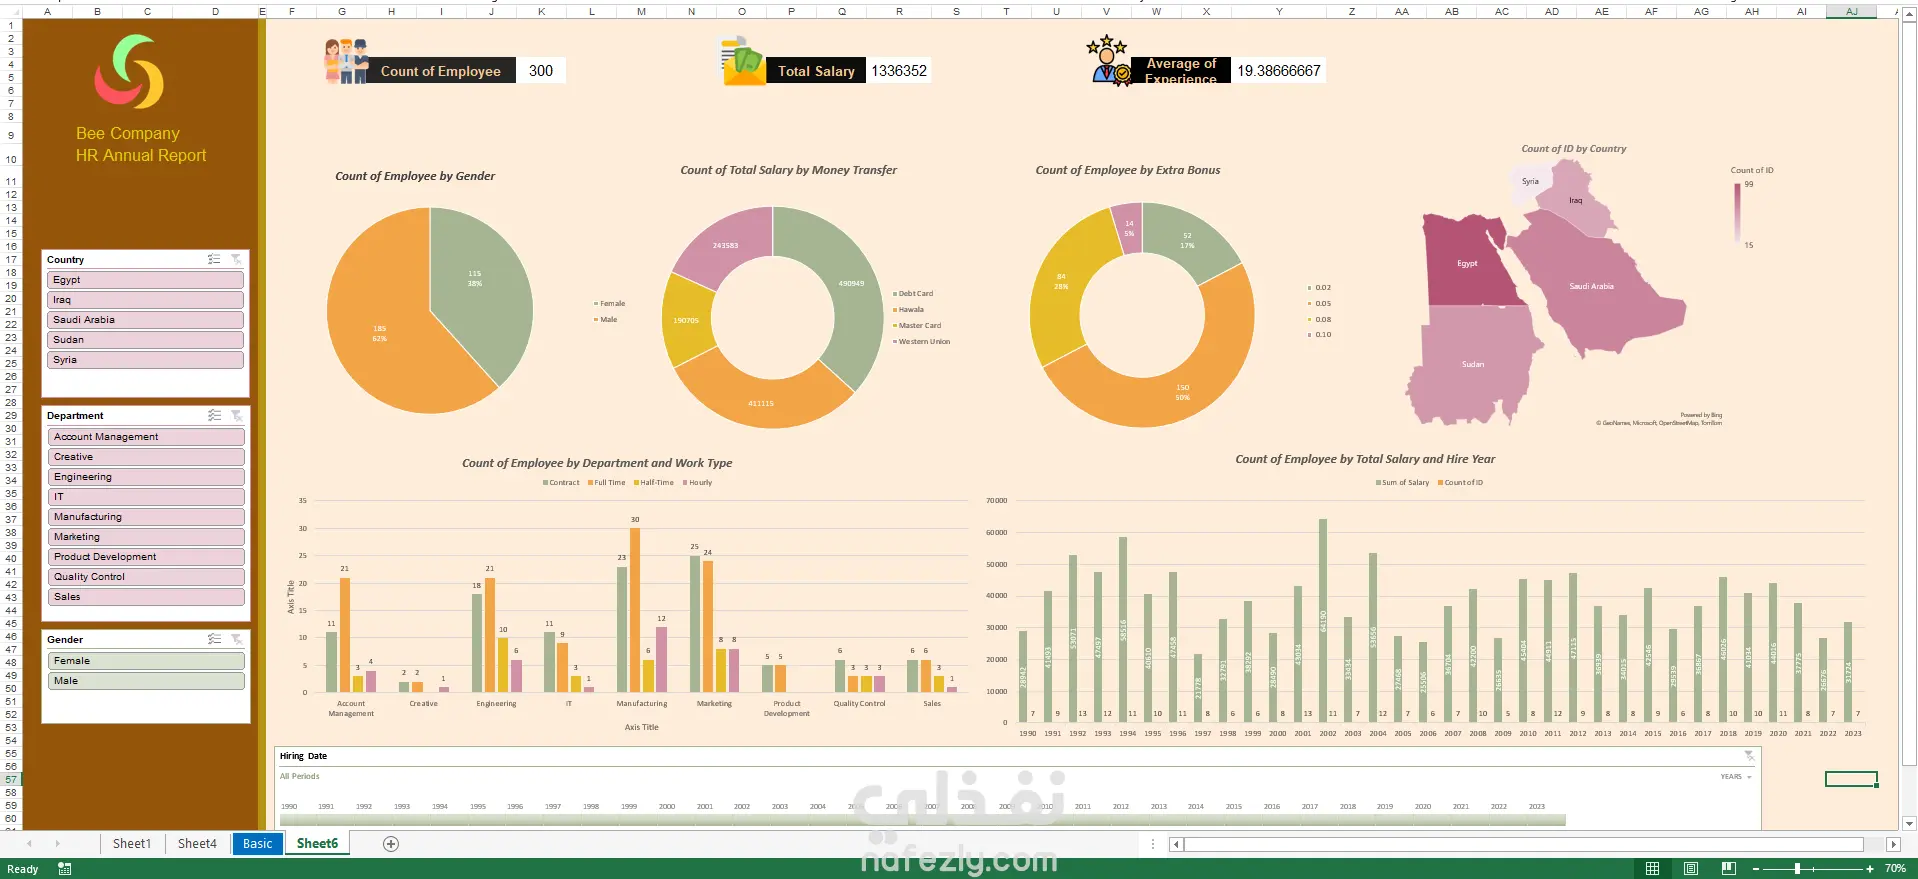This screenshot has height=879, width=1918.
Task: Select the Saudi Arabia slicer button
Action: (x=146, y=320)
